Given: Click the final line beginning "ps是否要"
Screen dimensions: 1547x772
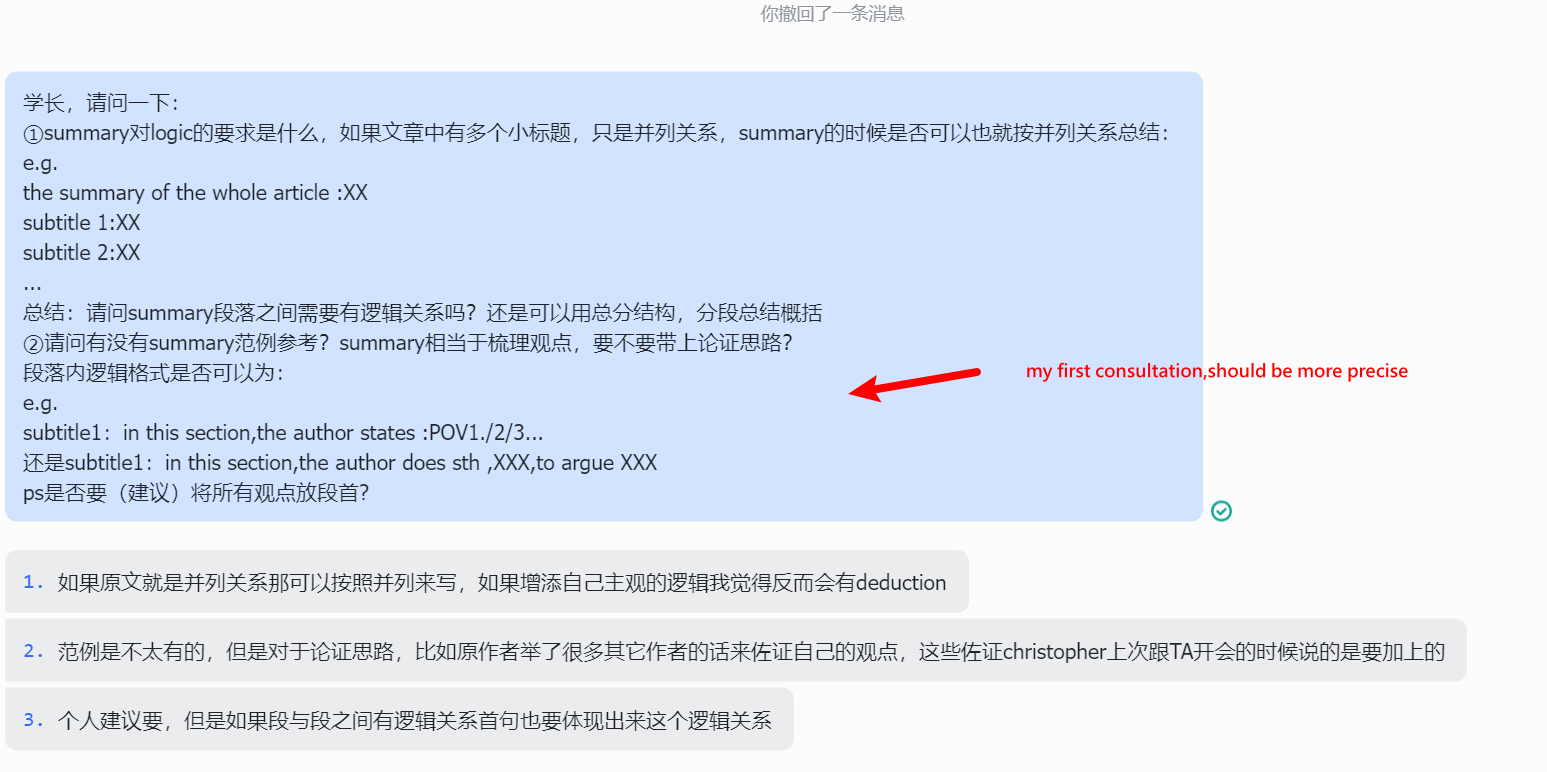Looking at the screenshot, I should pos(196,493).
